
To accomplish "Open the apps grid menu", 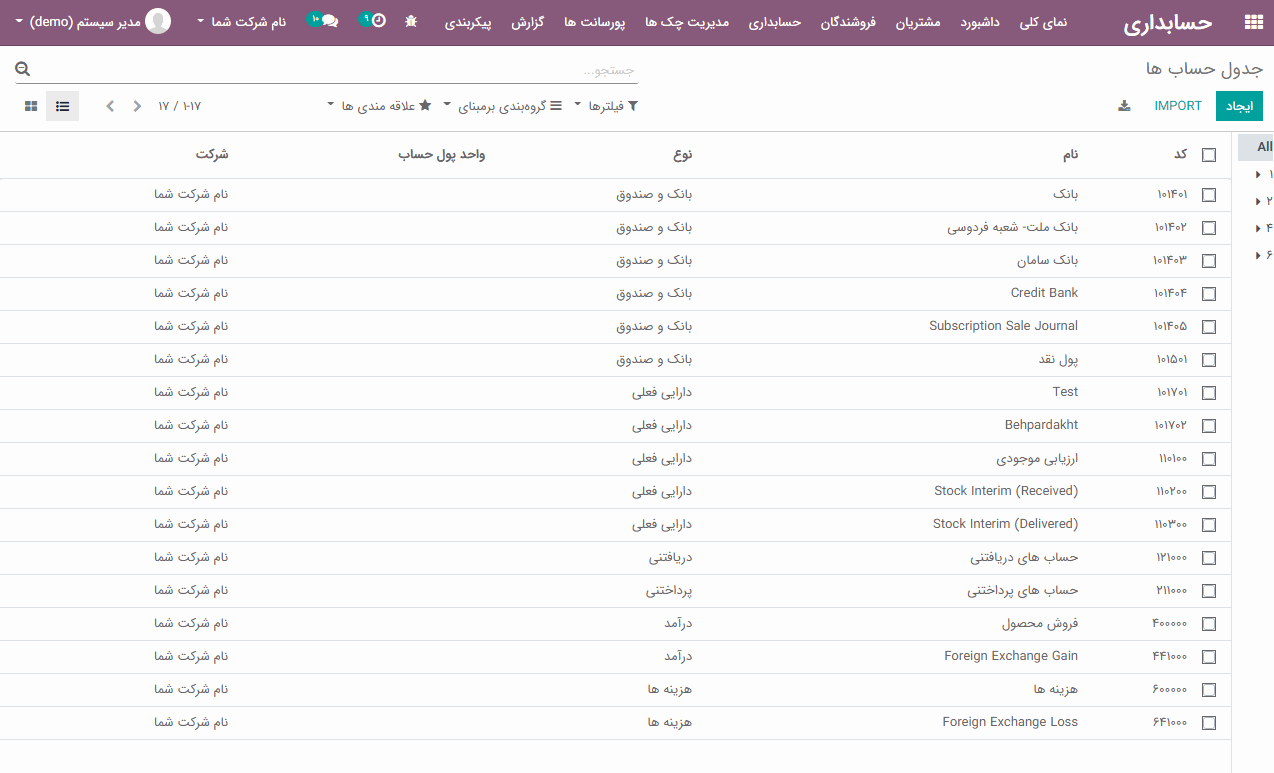I will tap(1253, 22).
